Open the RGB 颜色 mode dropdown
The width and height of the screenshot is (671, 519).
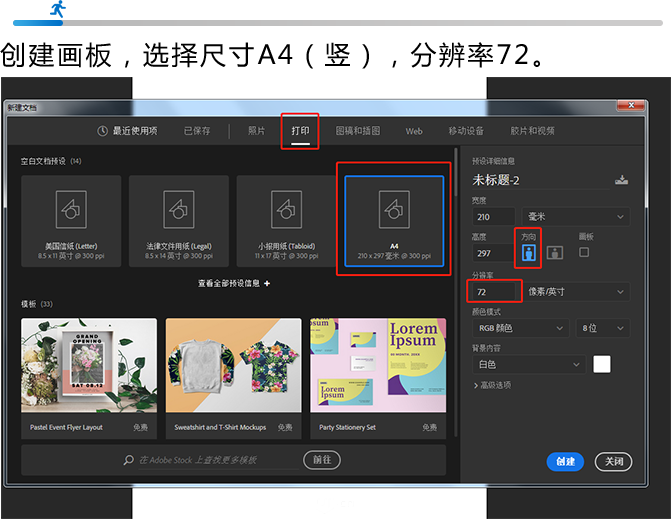(520, 328)
